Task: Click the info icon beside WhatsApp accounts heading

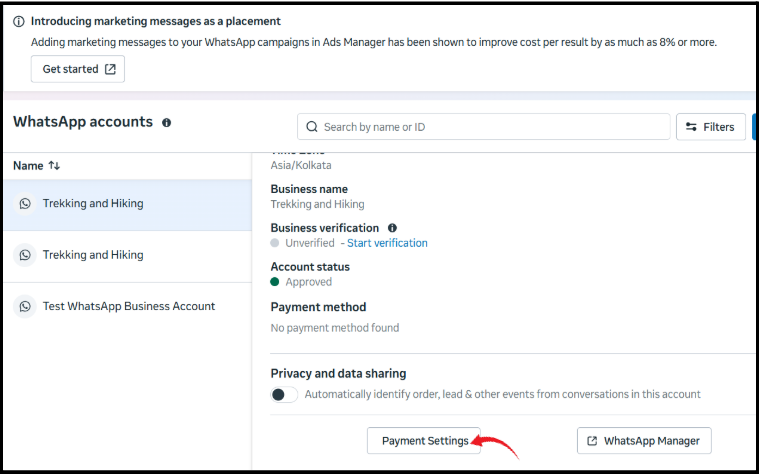Action: coord(167,123)
